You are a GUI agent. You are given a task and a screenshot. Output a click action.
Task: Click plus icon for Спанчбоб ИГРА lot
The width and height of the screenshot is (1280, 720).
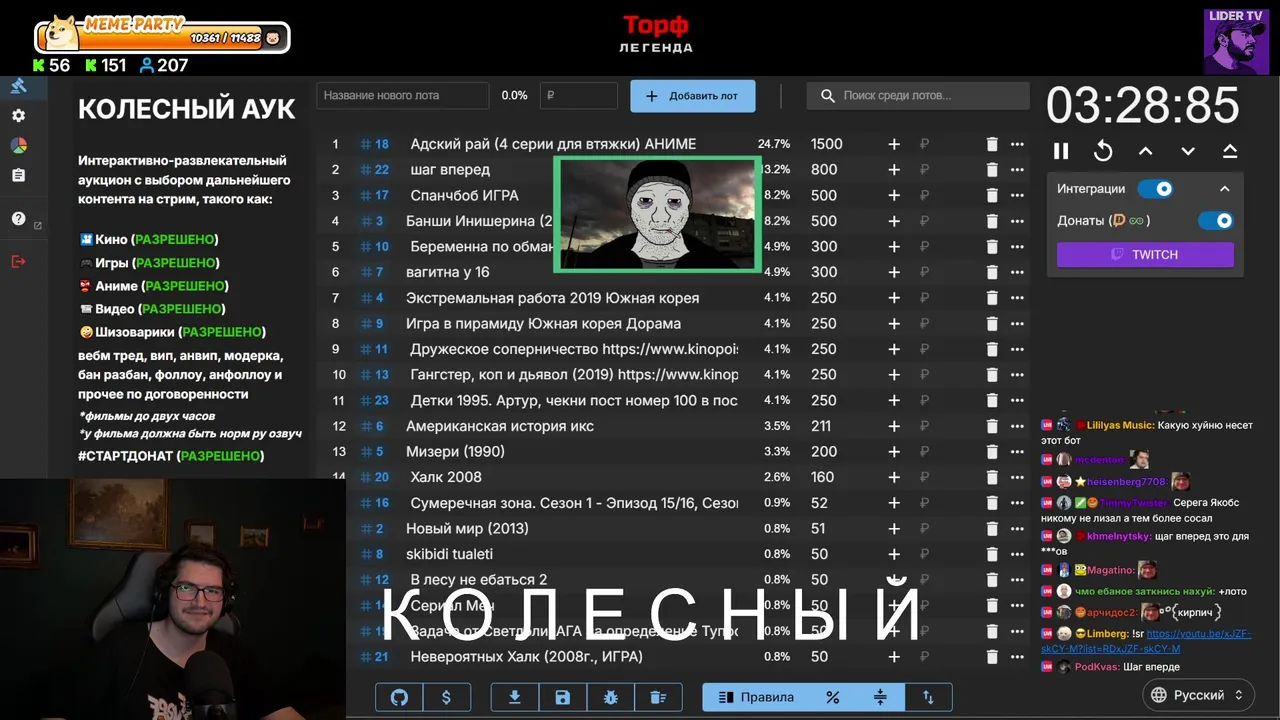894,196
